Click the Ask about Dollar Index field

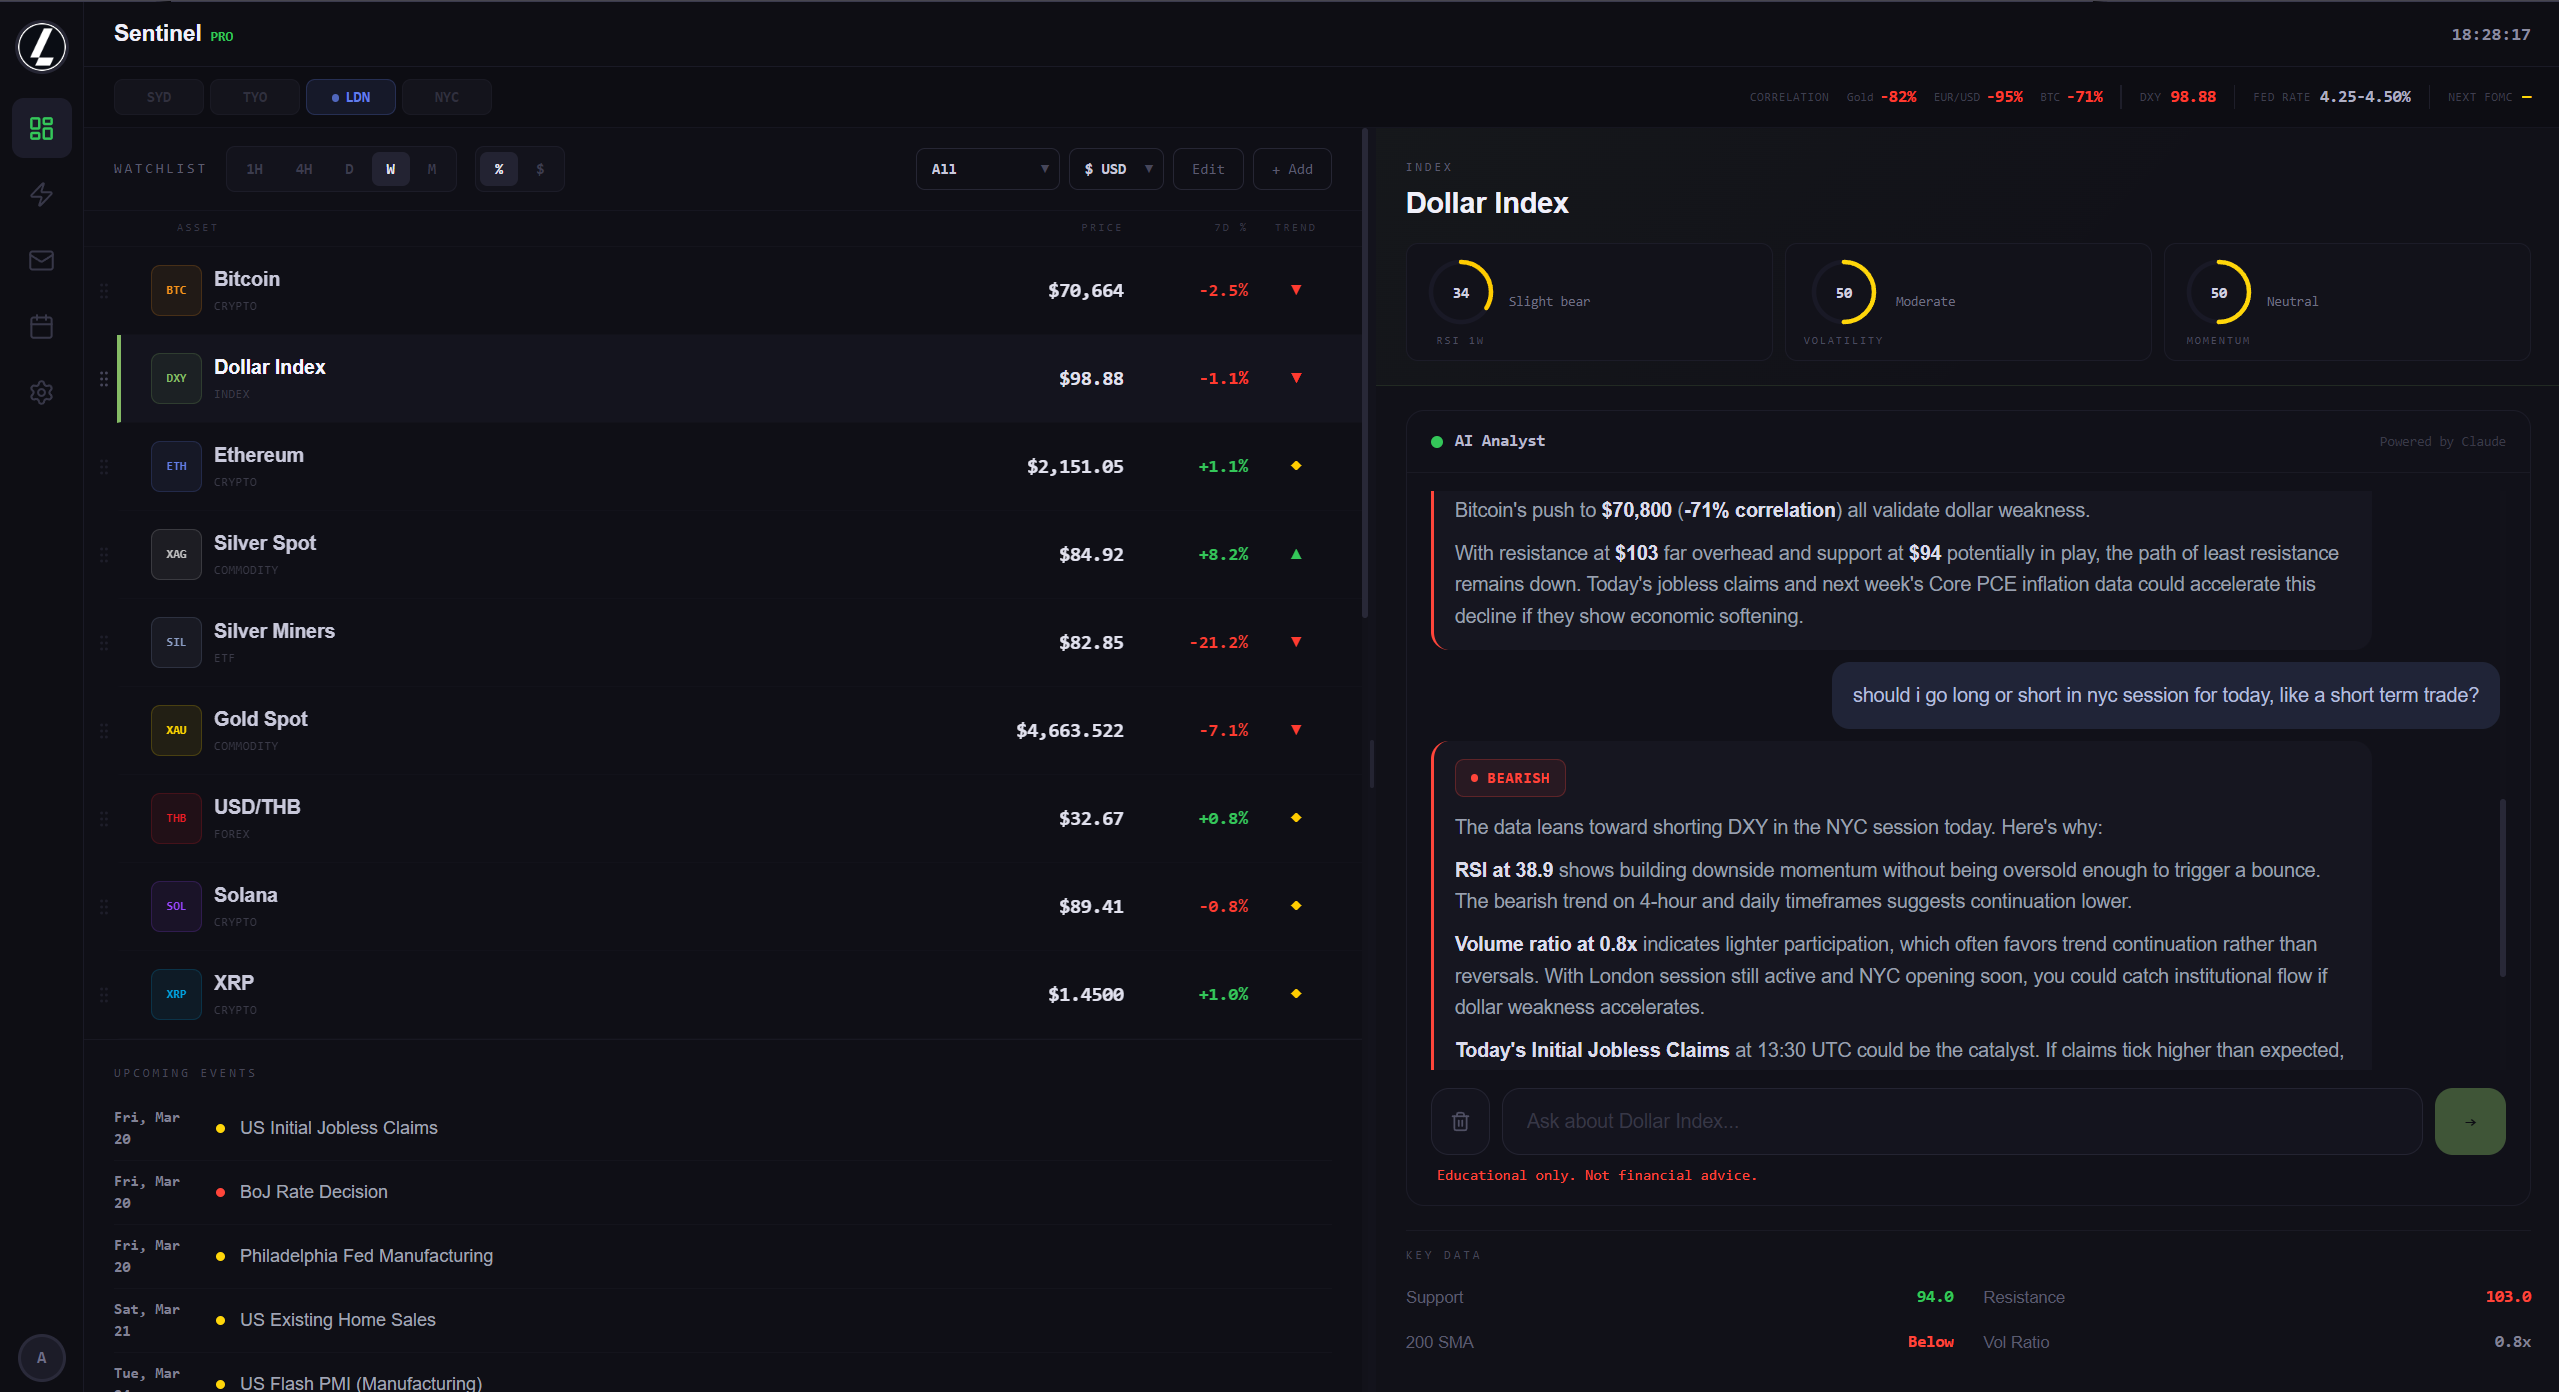coord(1960,1121)
